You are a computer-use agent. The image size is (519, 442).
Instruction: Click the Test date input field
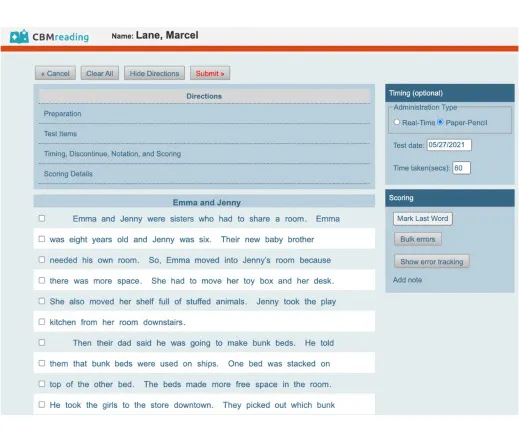tap(449, 145)
